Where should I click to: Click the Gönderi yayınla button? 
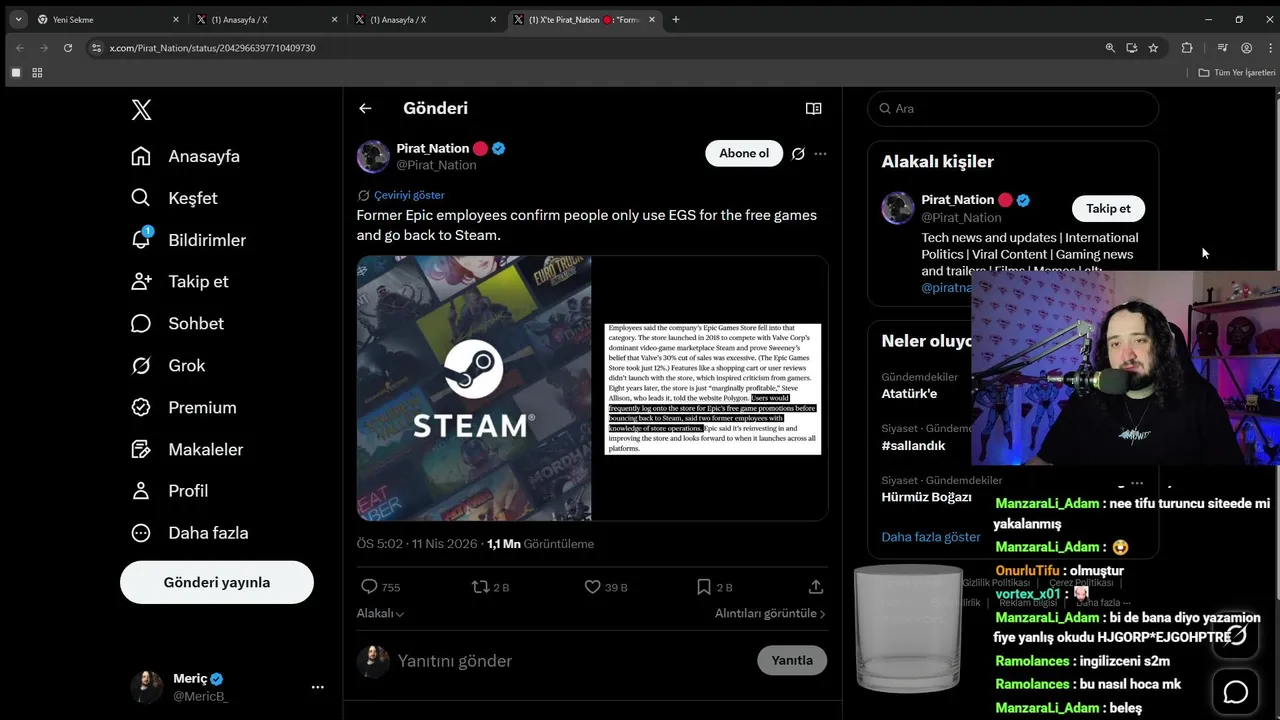coord(217,582)
